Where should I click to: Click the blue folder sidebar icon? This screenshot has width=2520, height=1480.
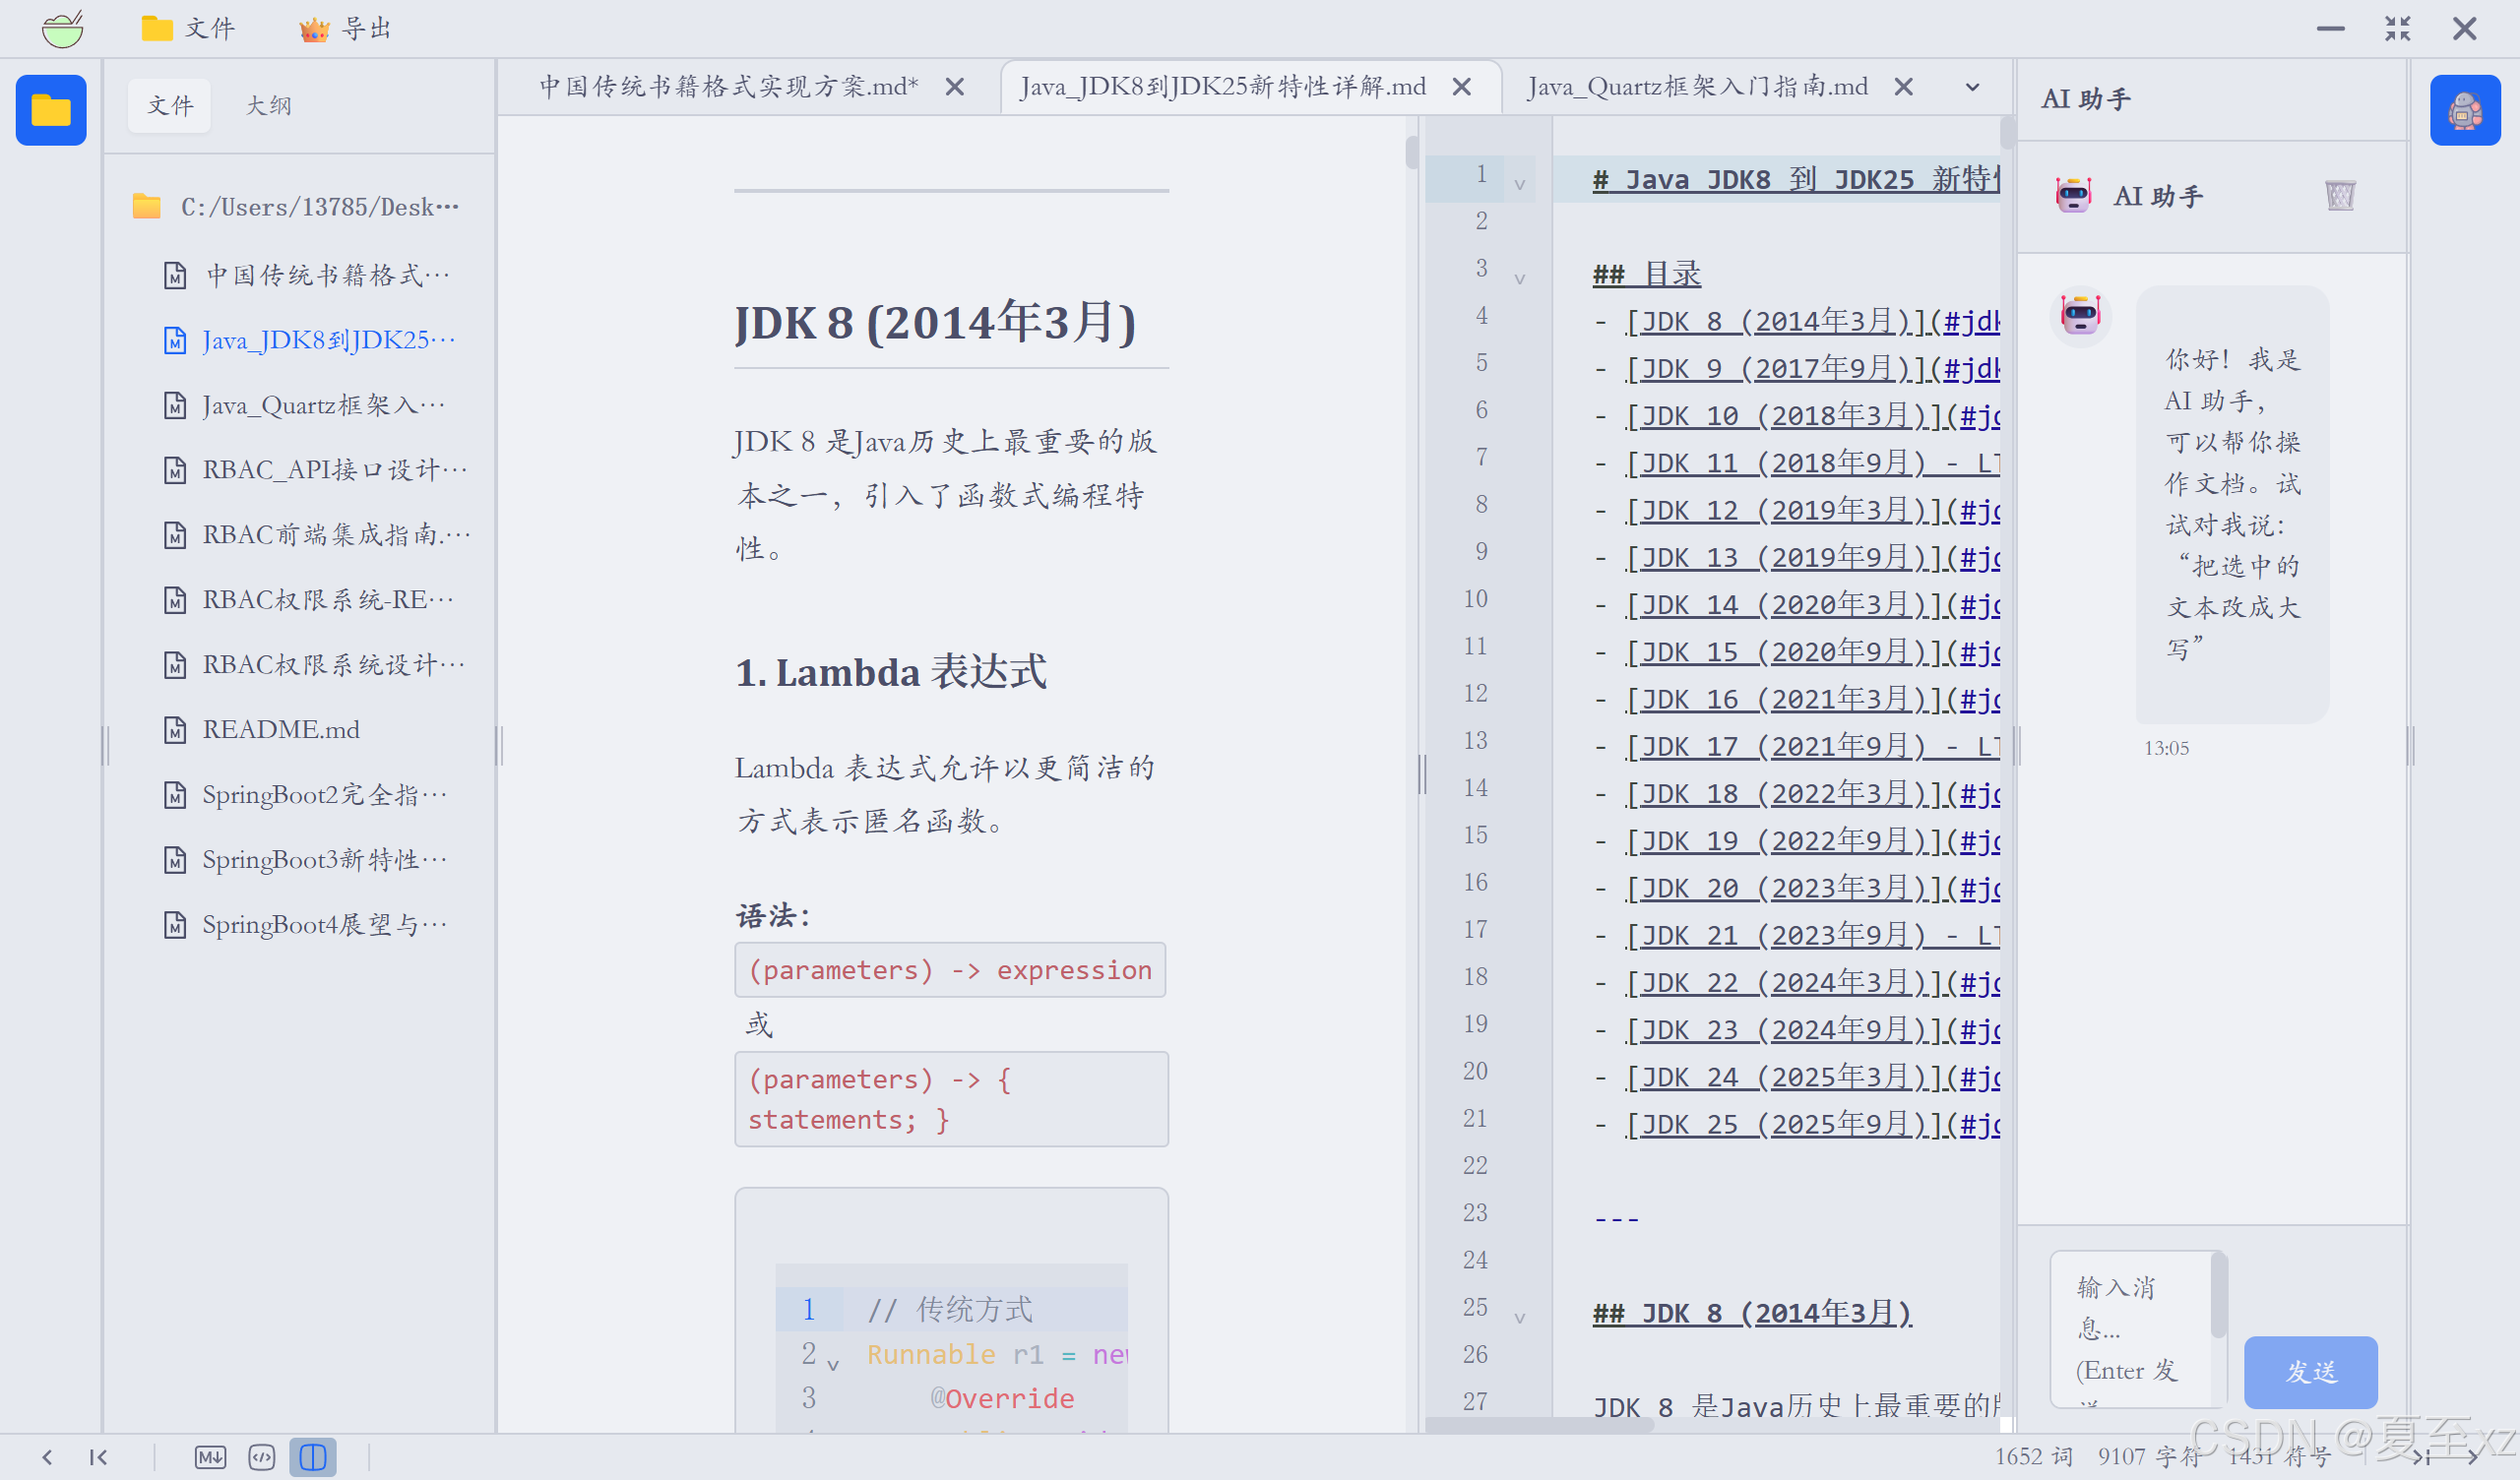coord(51,110)
